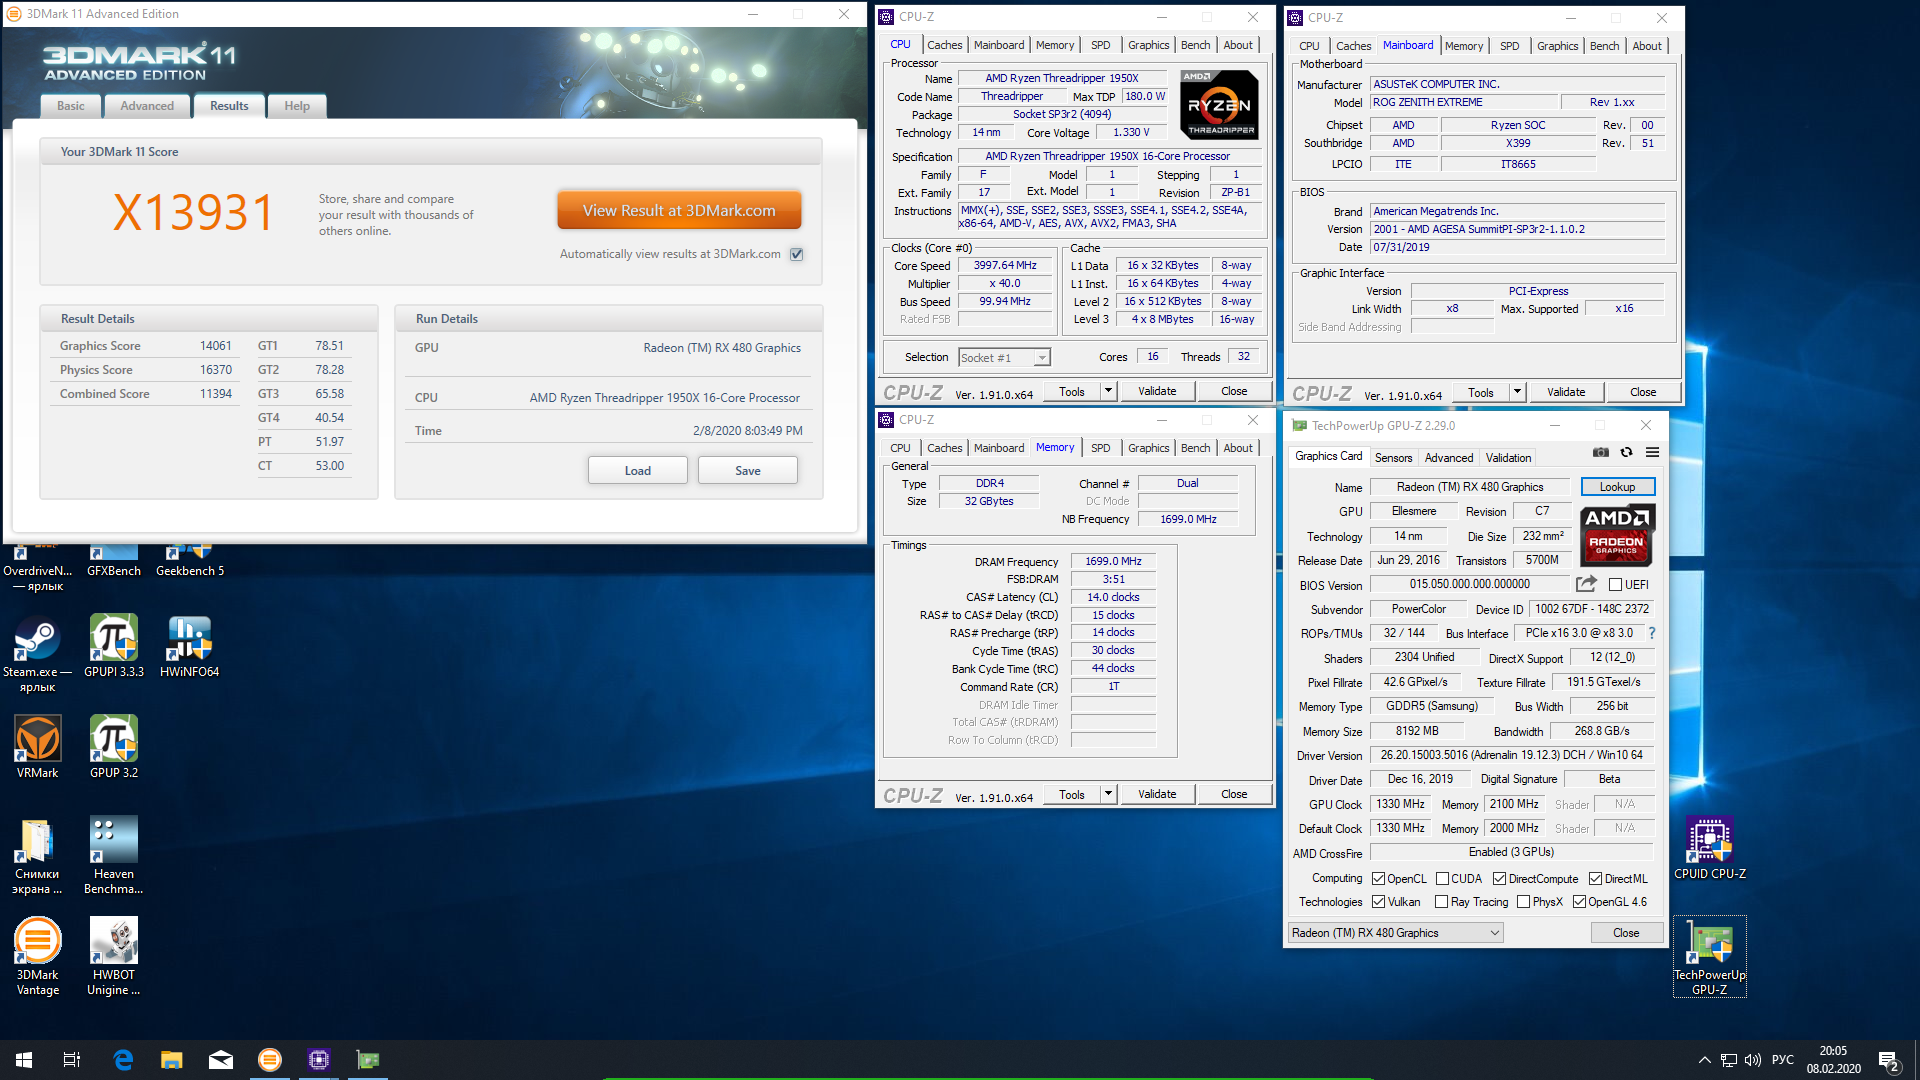The image size is (1920, 1080).
Task: Open the Geekbench 5 desktop shortcut
Action: (x=190, y=561)
